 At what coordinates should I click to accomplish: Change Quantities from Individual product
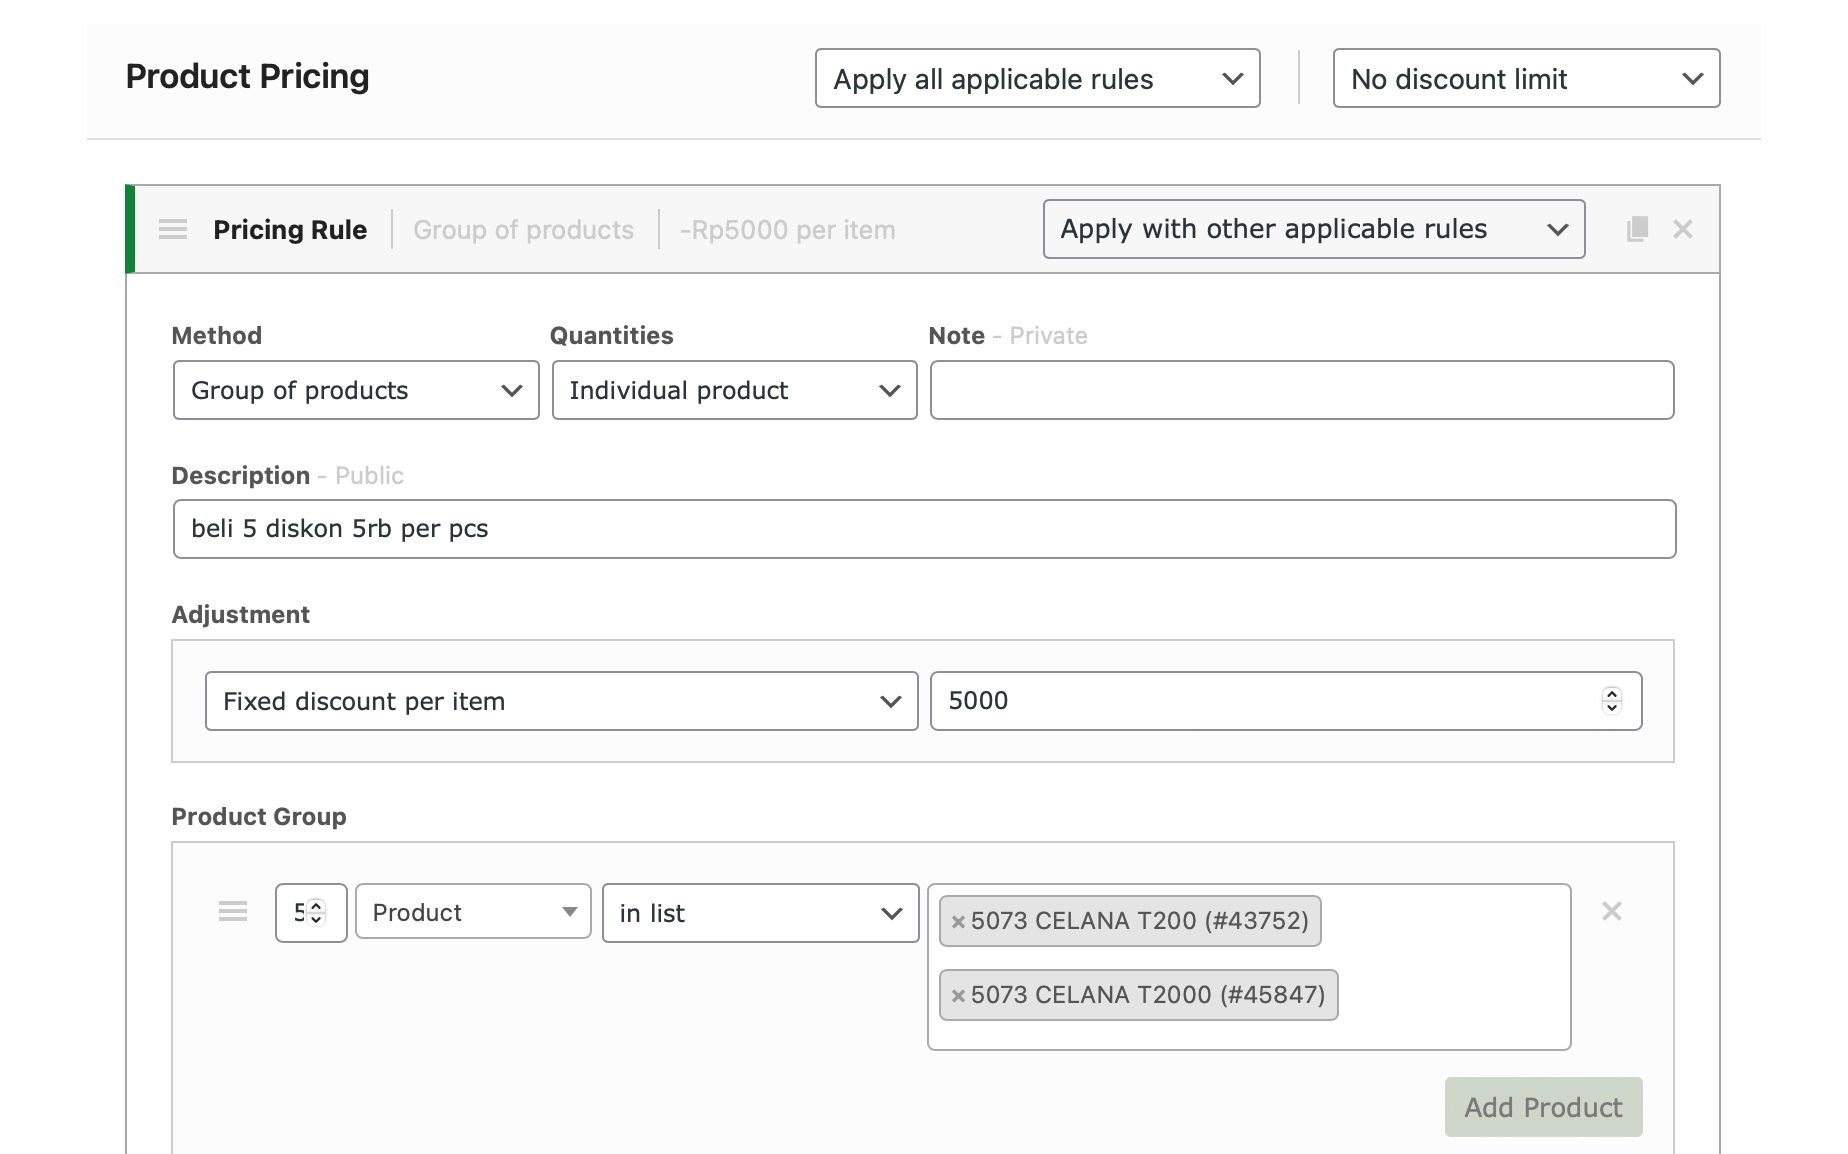(734, 391)
